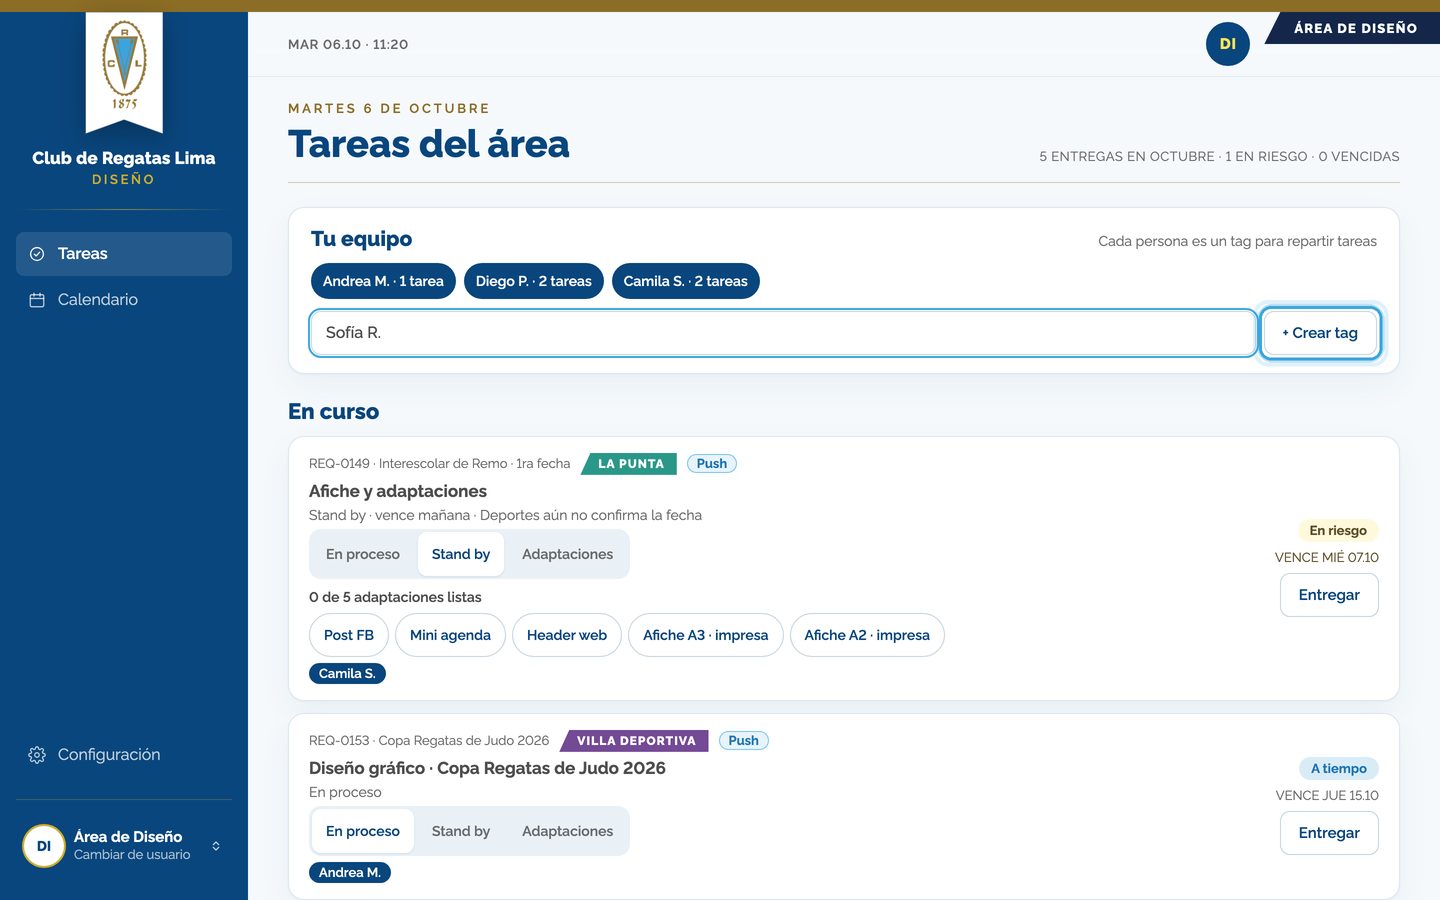Open the Tareas menu item

coord(124,254)
